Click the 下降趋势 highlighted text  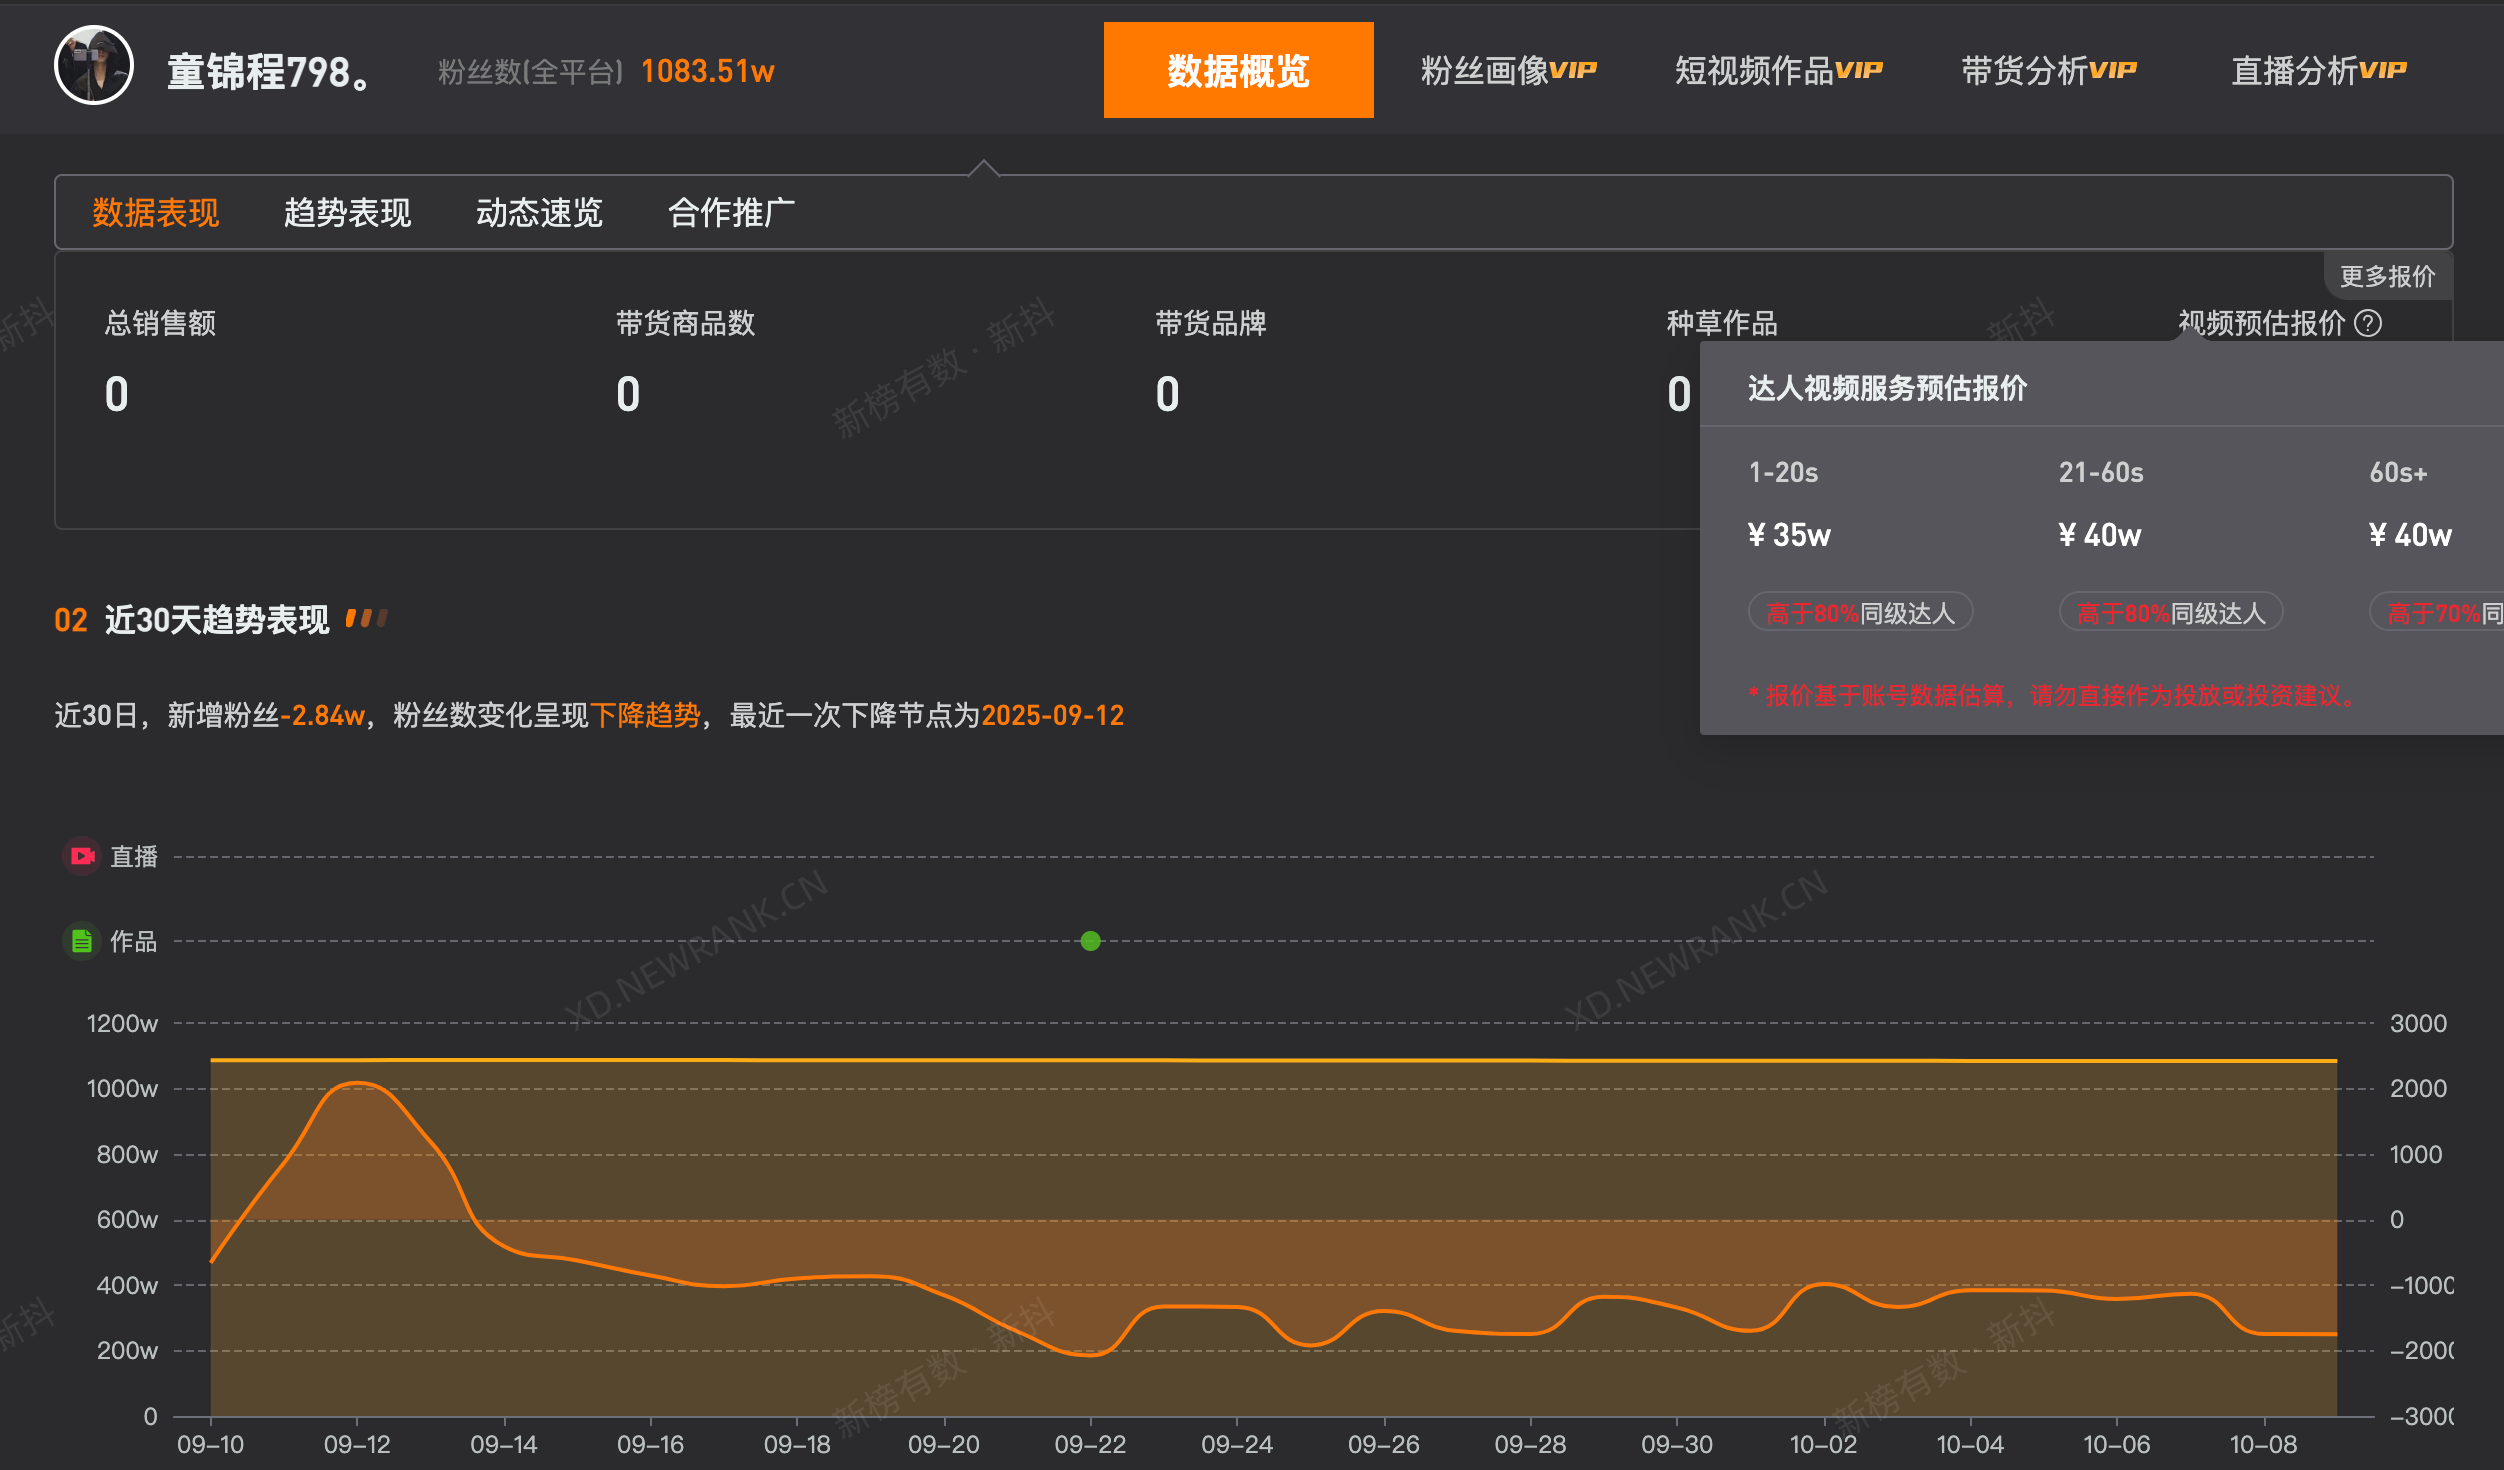point(649,716)
